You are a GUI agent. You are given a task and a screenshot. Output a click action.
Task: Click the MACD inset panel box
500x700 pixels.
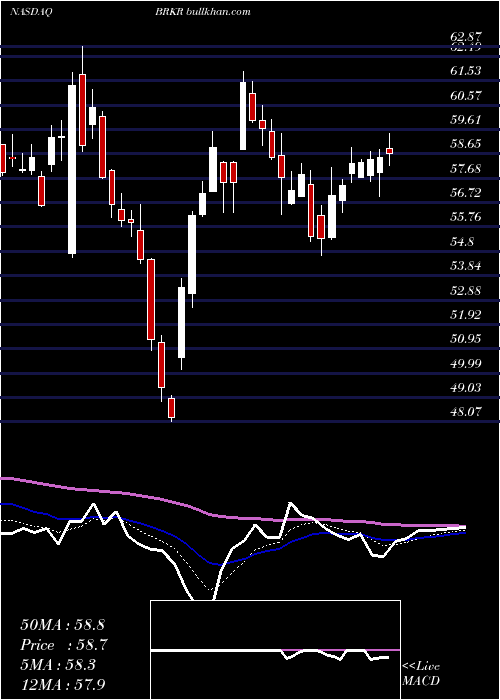[275, 650]
